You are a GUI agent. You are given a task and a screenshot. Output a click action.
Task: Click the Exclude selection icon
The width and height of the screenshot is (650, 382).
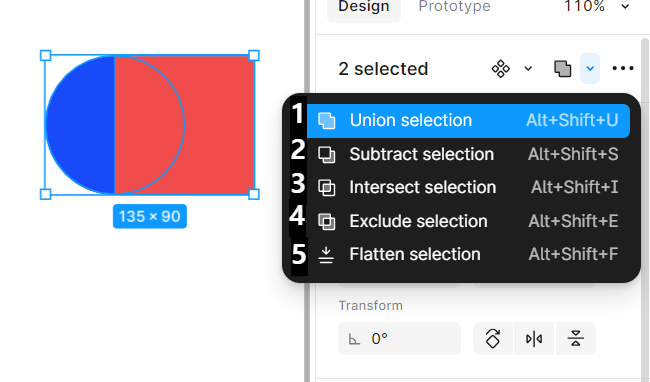[327, 221]
